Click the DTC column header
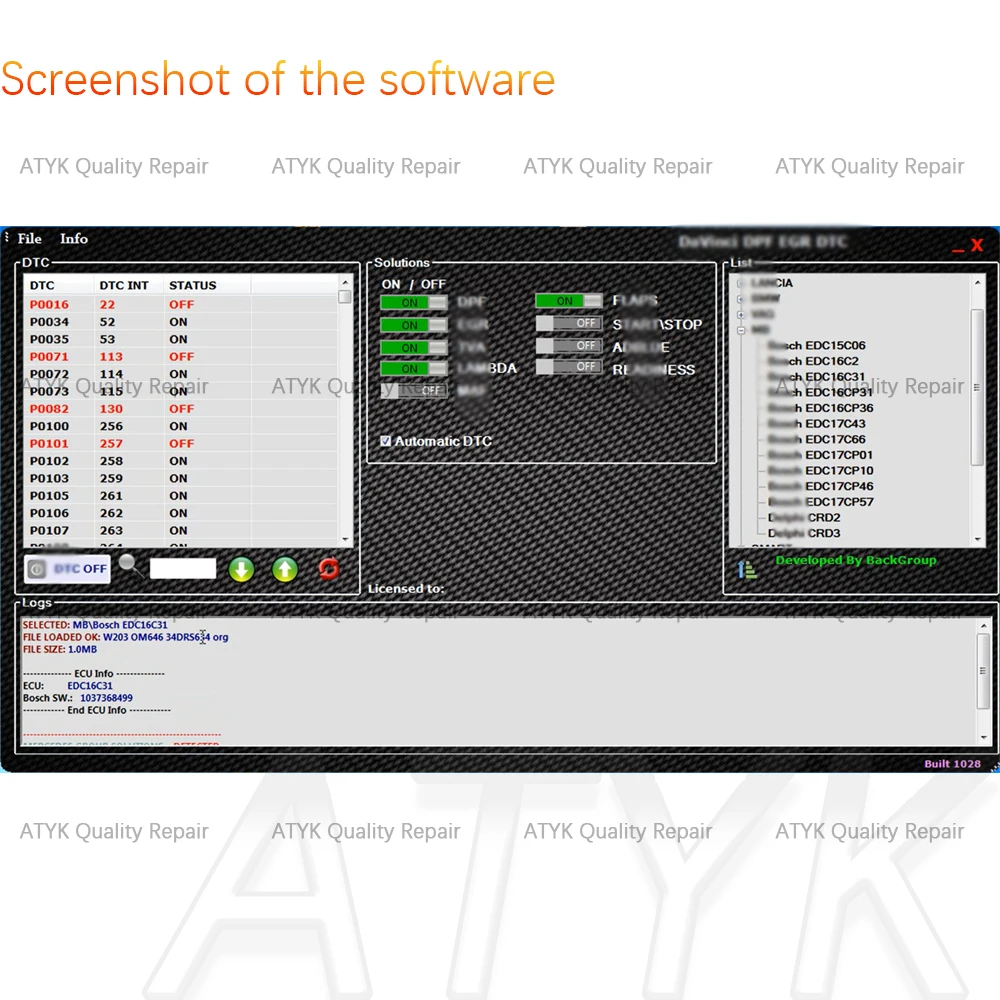The width and height of the screenshot is (1000, 1000). click(x=59, y=285)
